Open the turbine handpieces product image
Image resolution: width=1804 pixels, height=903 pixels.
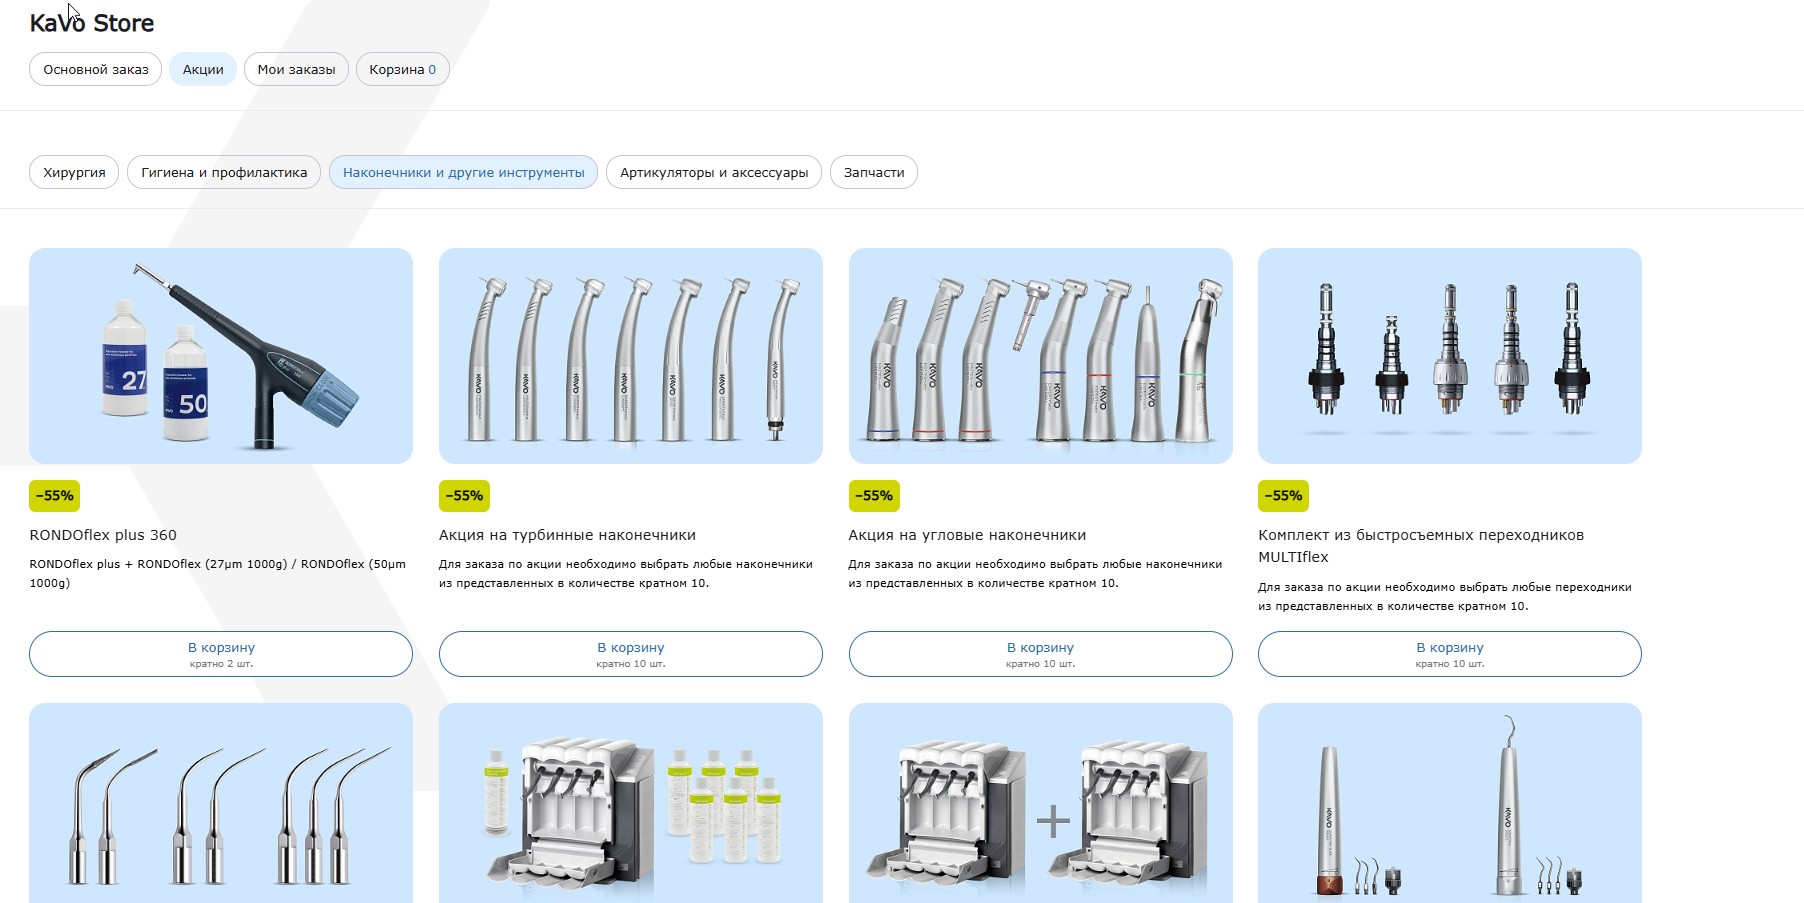[x=631, y=356]
